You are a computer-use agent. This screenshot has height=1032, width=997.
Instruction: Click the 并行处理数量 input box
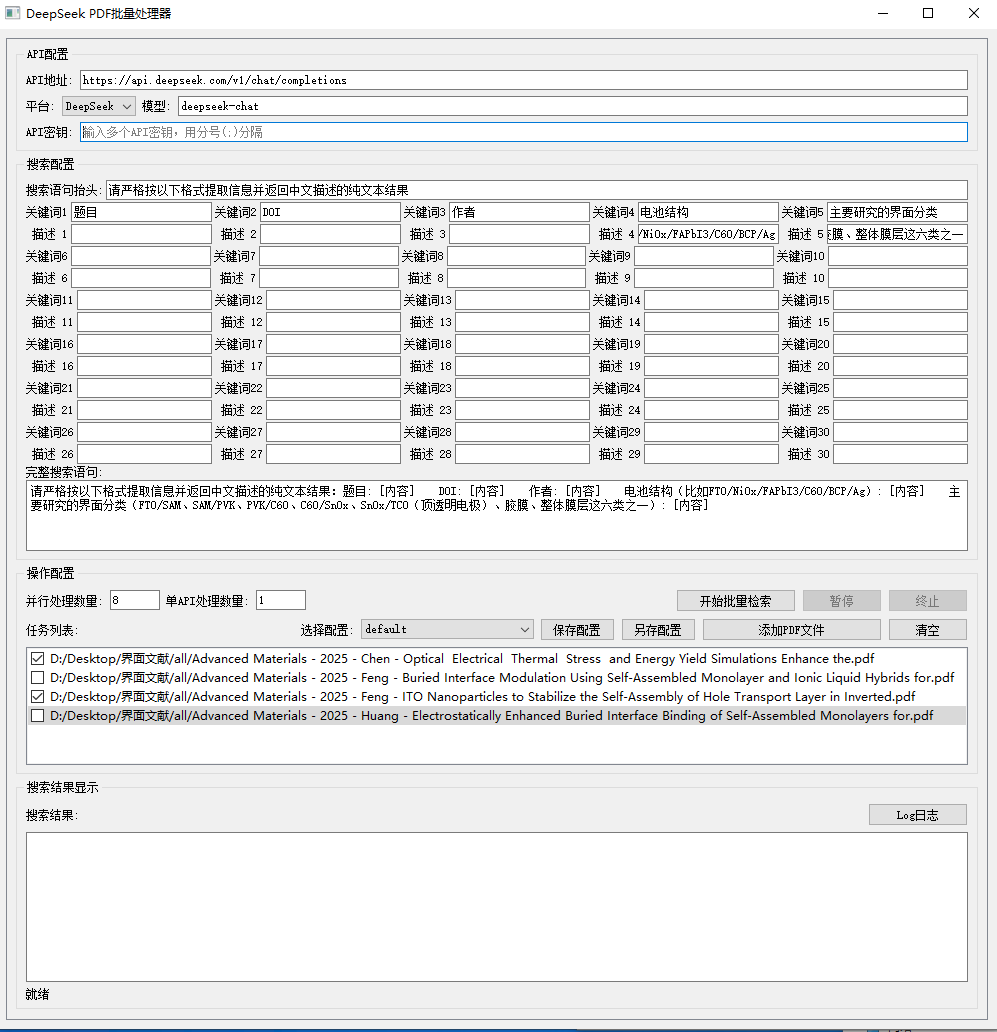[134, 600]
